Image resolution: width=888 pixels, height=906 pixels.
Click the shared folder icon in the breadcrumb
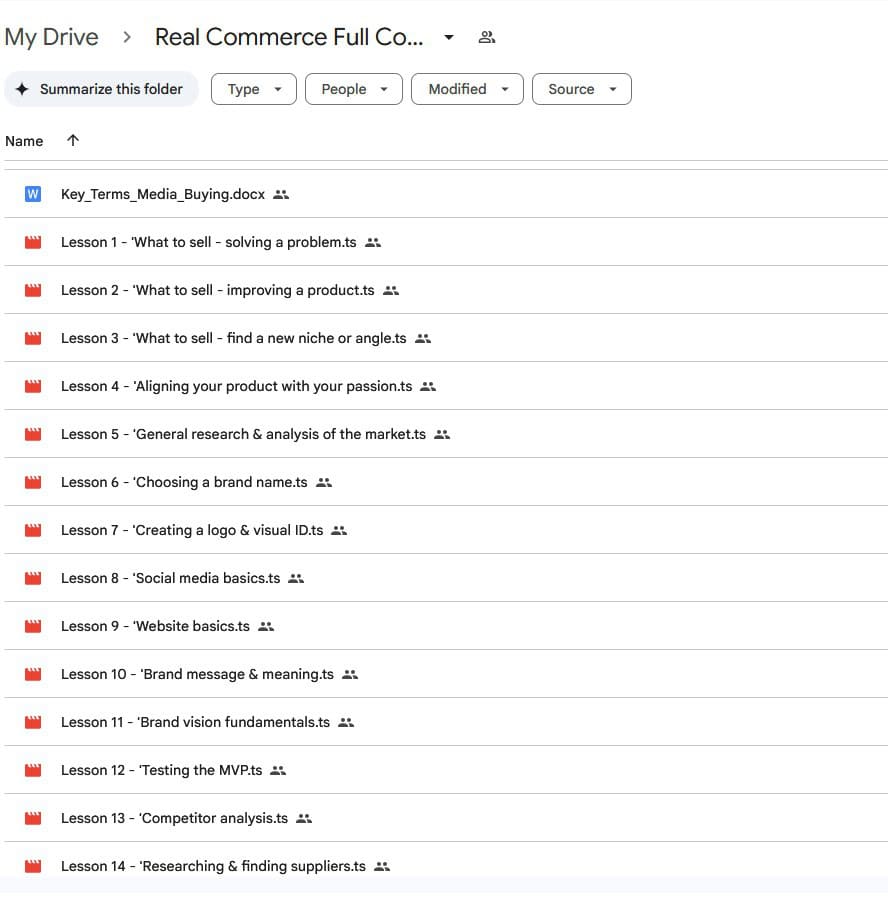click(487, 38)
